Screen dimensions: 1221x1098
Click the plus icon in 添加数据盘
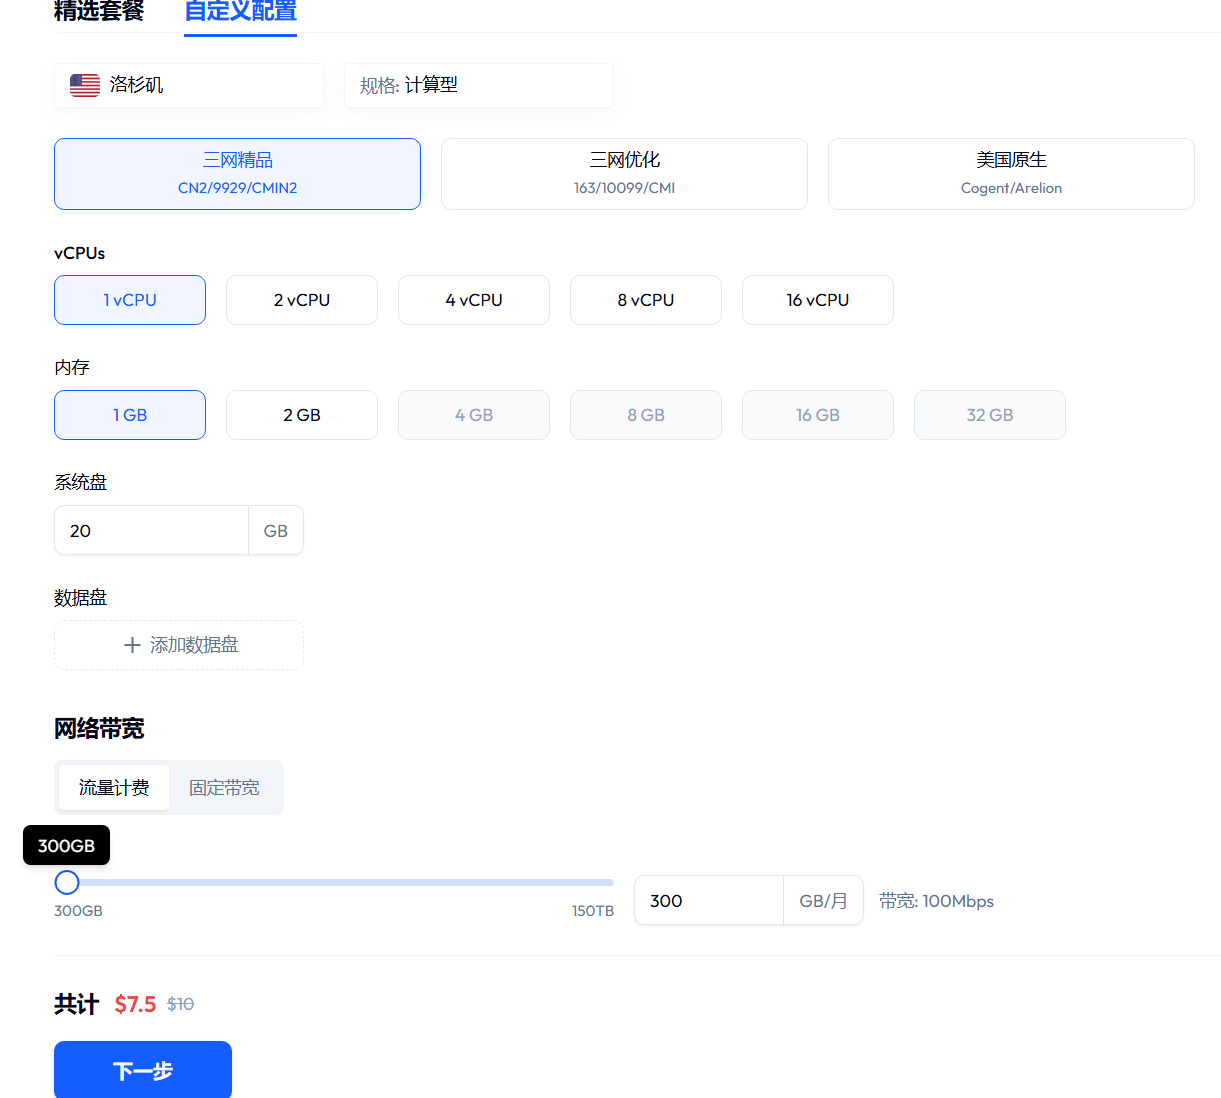132,646
